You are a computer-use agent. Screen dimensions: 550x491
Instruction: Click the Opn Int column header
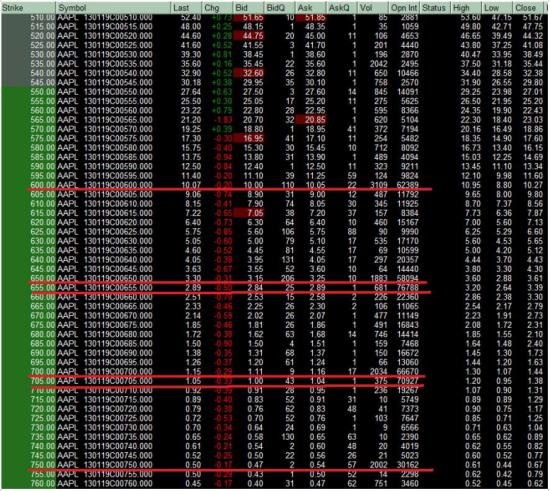pyautogui.click(x=404, y=8)
